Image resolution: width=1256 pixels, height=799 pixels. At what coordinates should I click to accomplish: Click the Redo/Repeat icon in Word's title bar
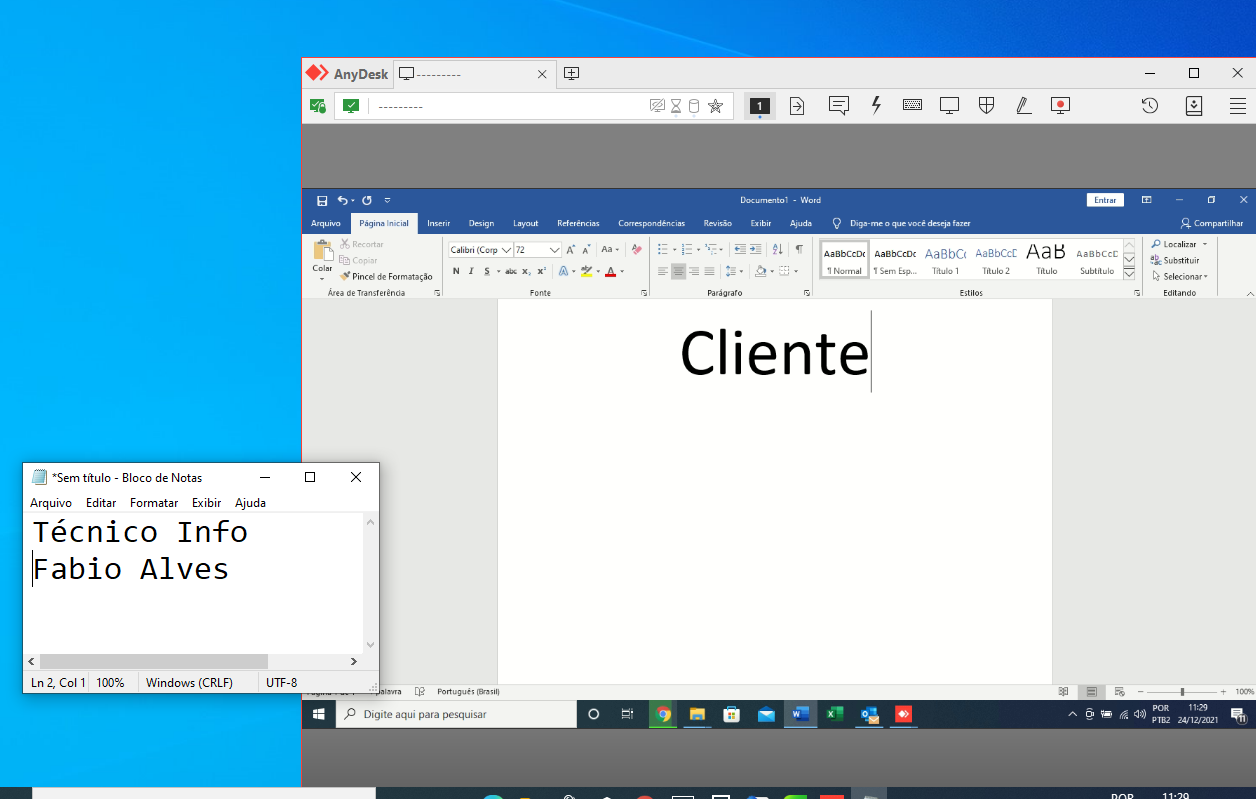367,200
